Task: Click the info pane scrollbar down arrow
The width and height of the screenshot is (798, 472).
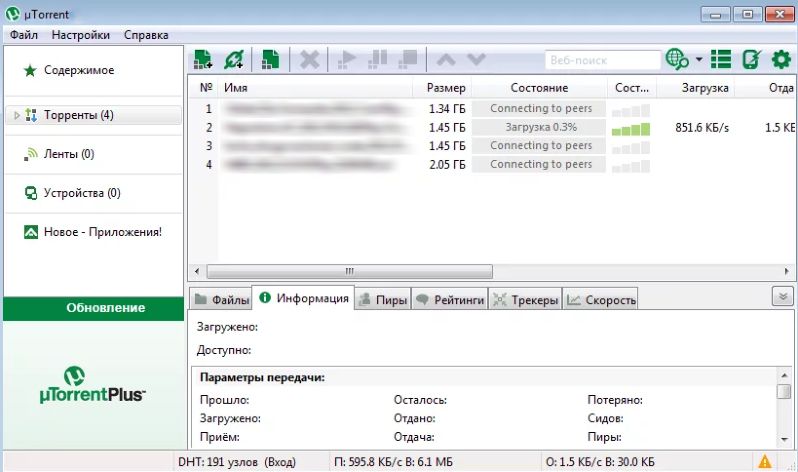Action: point(784,439)
